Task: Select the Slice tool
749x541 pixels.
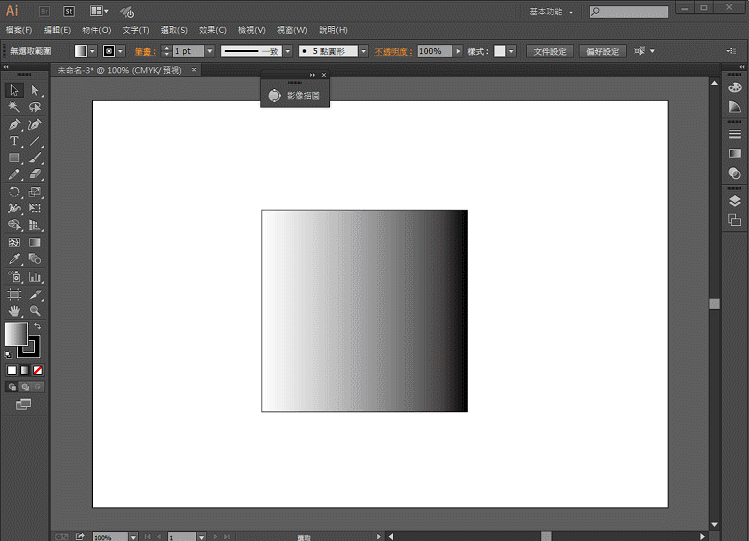Action: pyautogui.click(x=35, y=294)
